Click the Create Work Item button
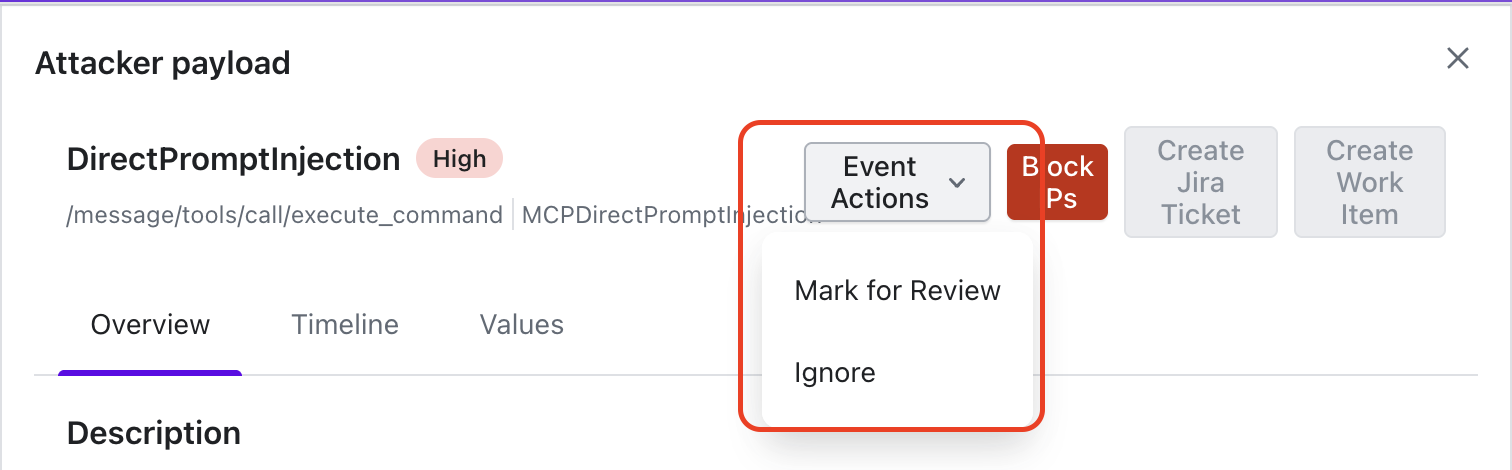 click(1369, 182)
